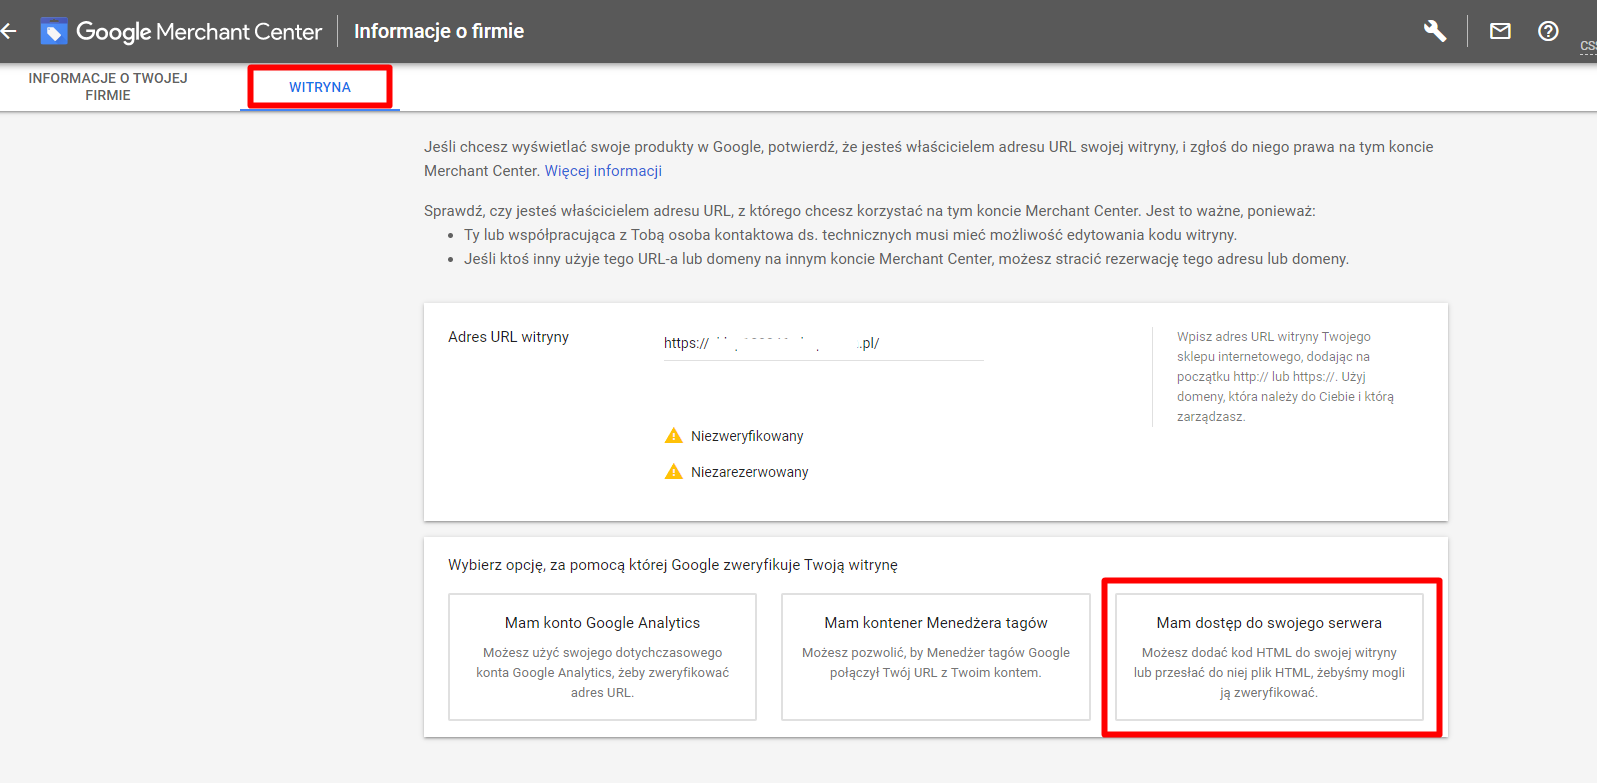Screen dimensions: 1597x783
Task: Click the Merchant Center price tag logo
Action: point(53,32)
